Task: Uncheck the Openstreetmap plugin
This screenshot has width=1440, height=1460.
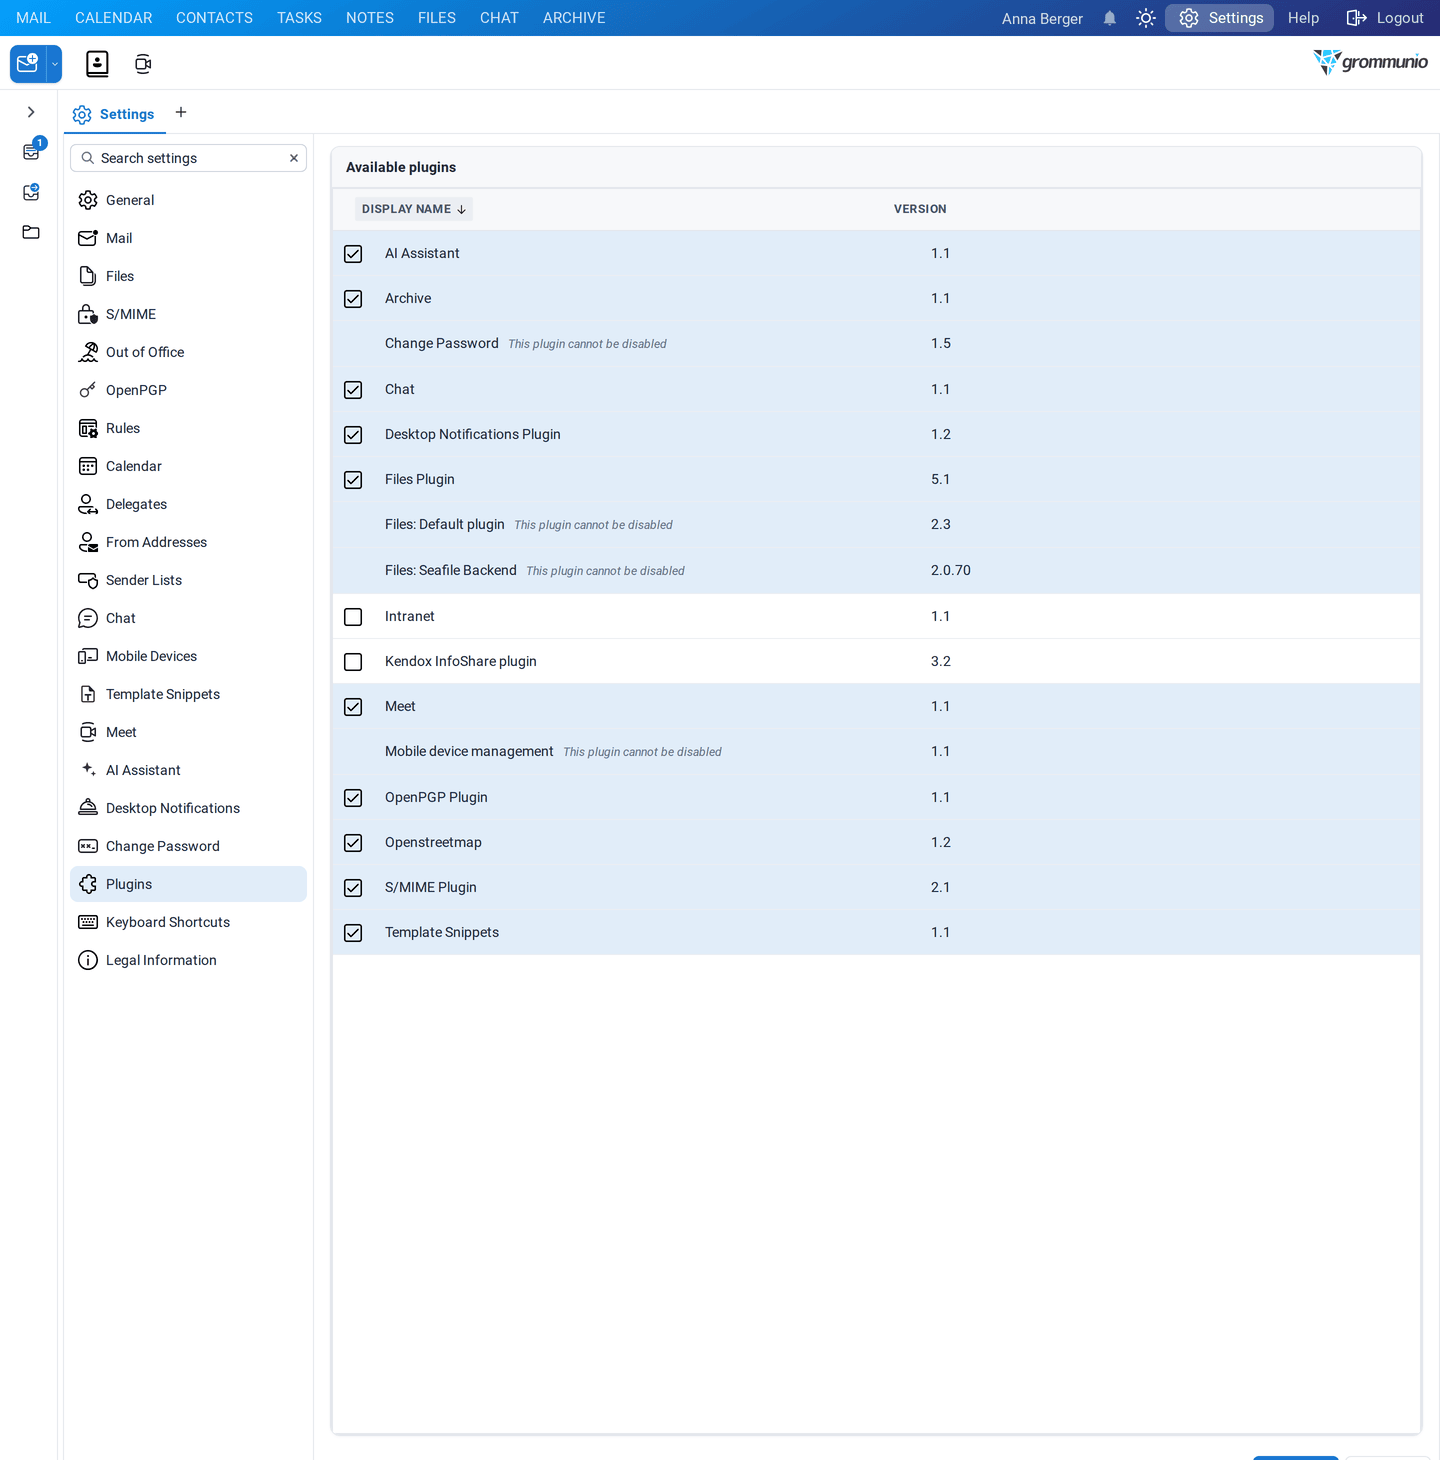Action: tap(353, 843)
